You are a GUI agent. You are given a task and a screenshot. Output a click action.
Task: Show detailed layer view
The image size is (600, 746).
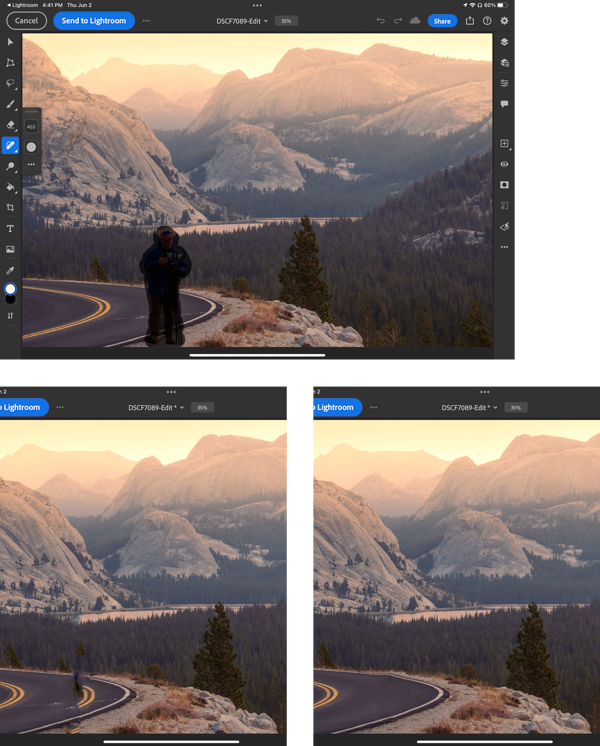(x=504, y=63)
